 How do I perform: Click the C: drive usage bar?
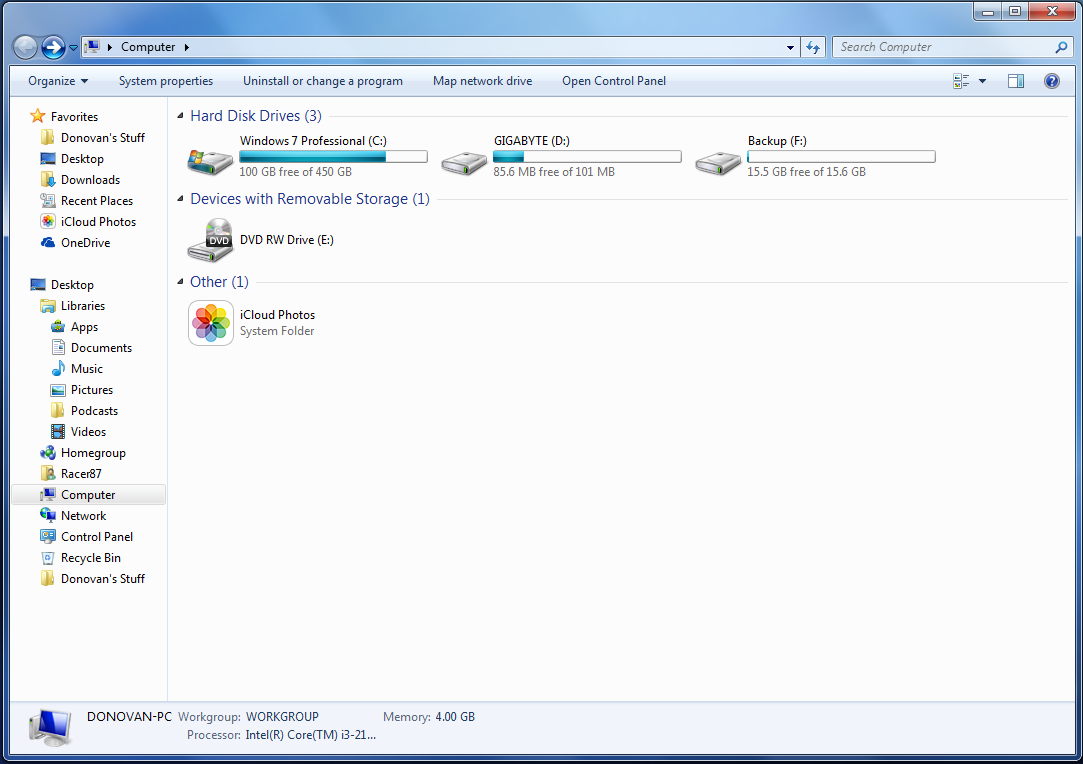tap(334, 157)
